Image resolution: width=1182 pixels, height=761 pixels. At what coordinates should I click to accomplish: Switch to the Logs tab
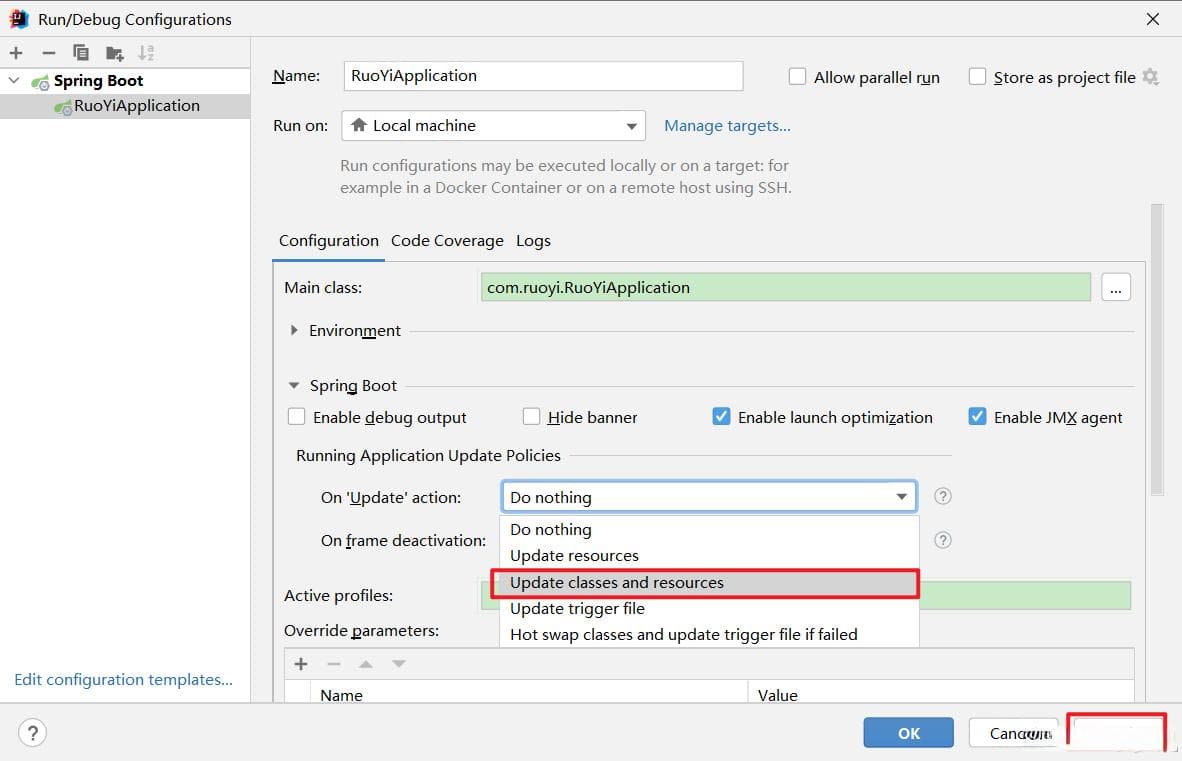533,241
